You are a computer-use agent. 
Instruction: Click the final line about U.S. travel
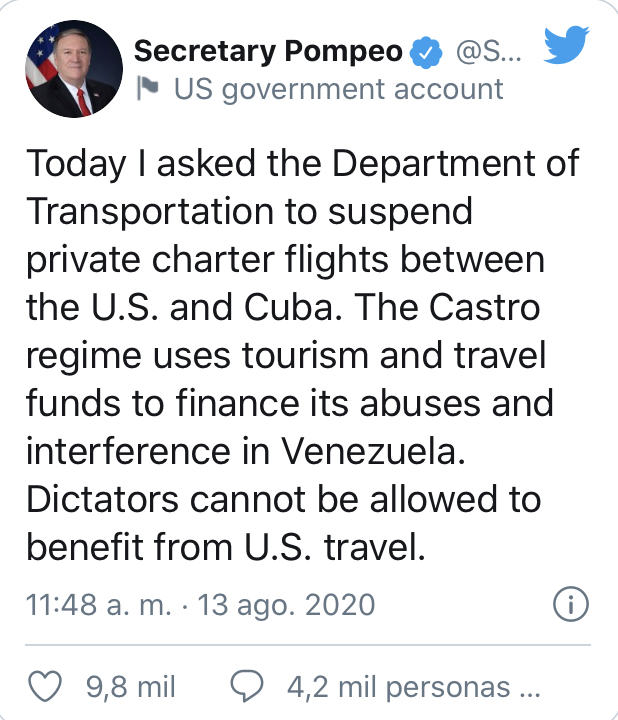225,547
